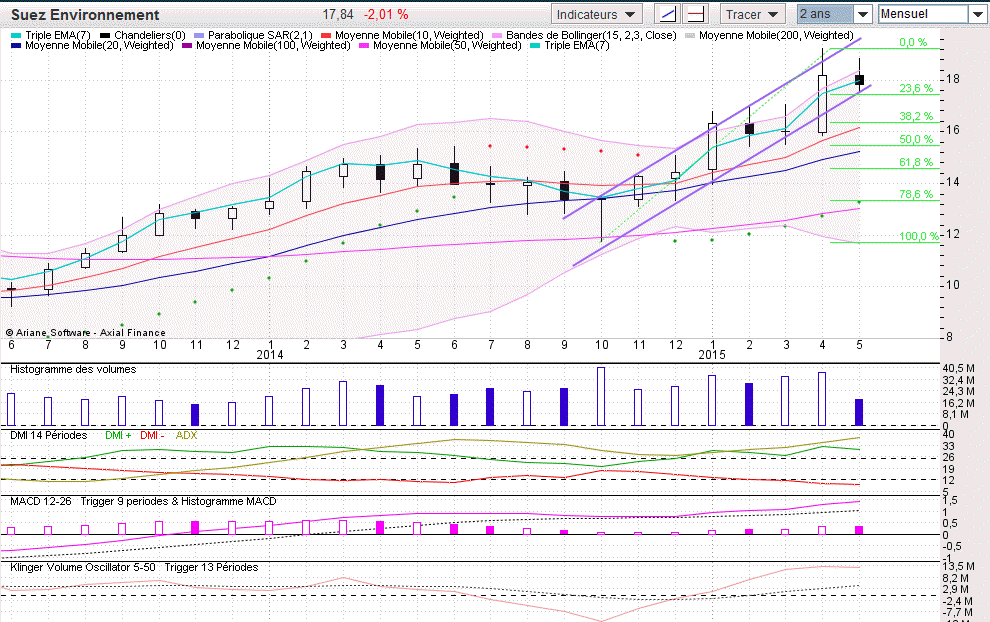The image size is (990, 622).
Task: Click the 0,0 % Fibonacci level label
Action: (913, 42)
